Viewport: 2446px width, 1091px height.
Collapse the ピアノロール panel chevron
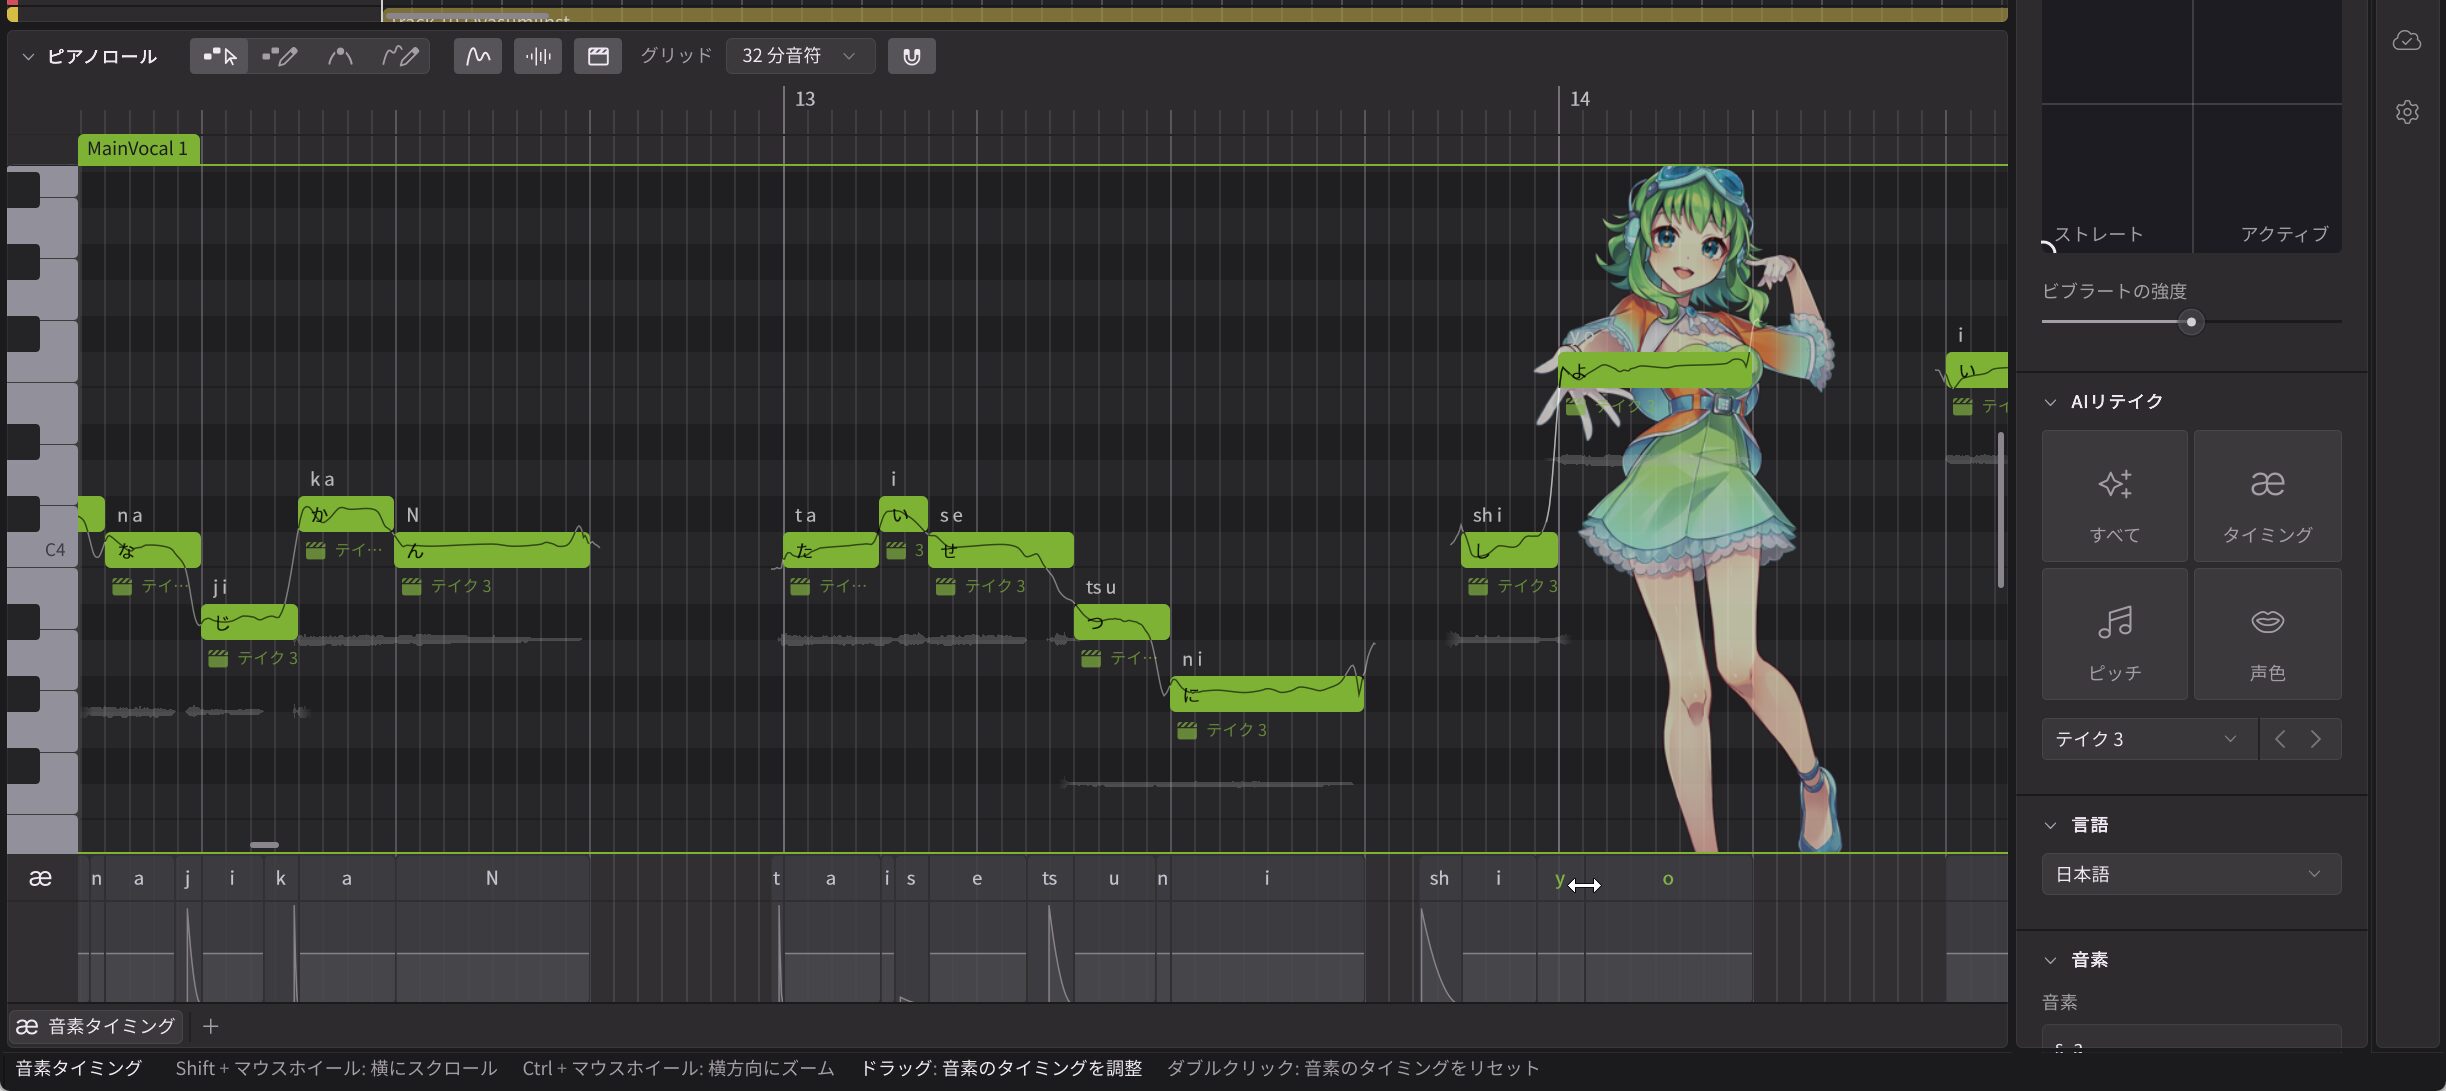click(x=28, y=57)
